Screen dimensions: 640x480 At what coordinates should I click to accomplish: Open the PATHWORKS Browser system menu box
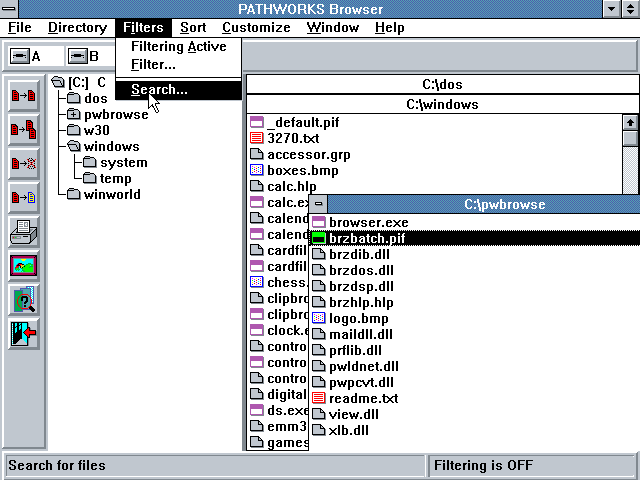(9, 9)
